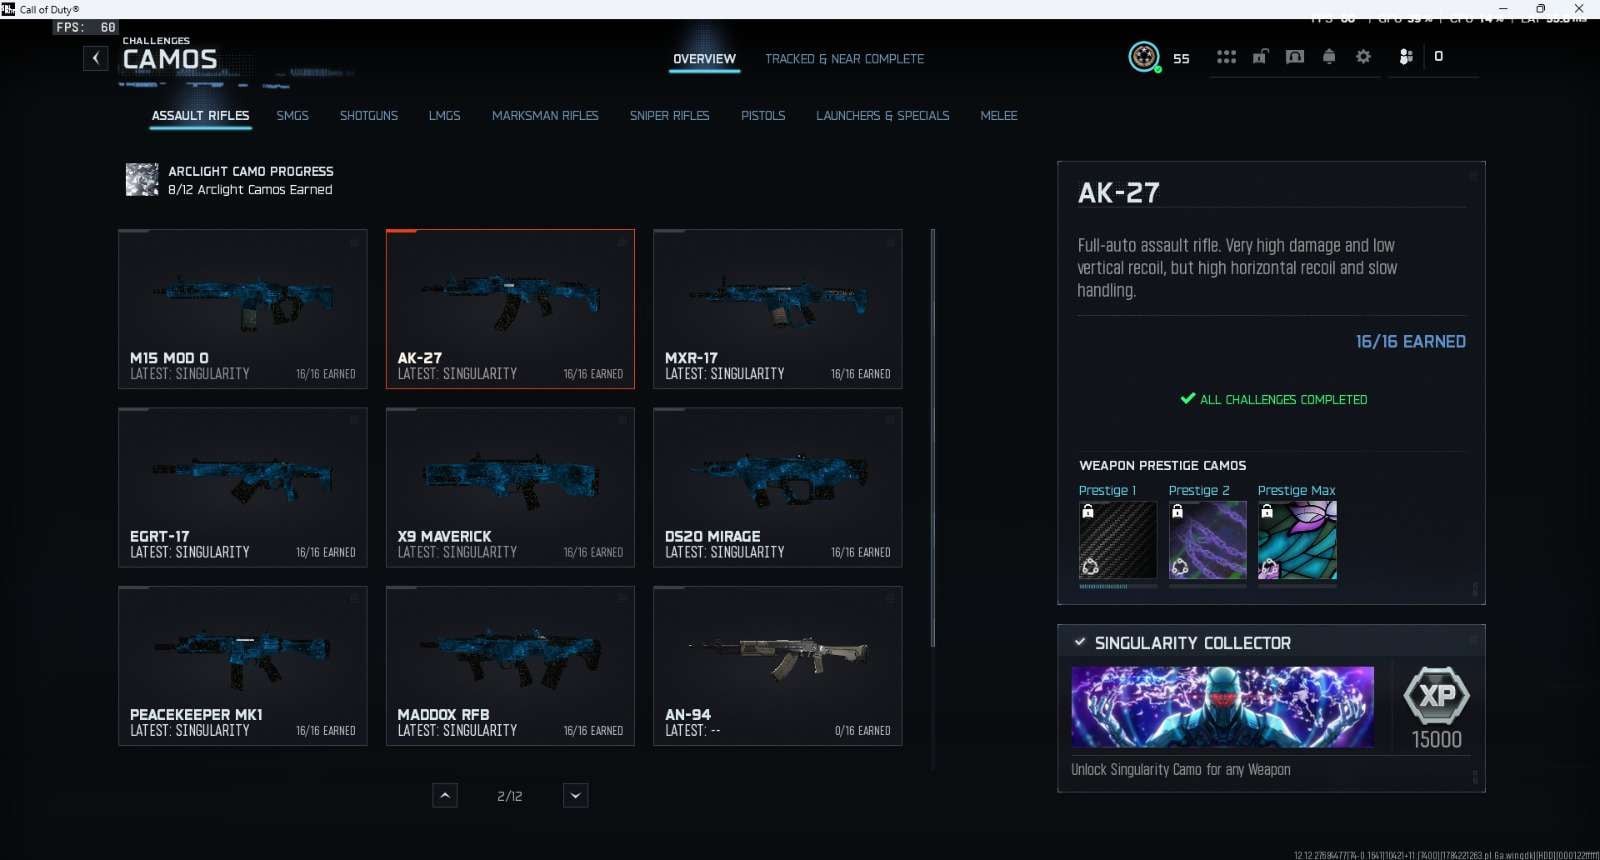Select the Melee category
1600x860 pixels.
999,116
